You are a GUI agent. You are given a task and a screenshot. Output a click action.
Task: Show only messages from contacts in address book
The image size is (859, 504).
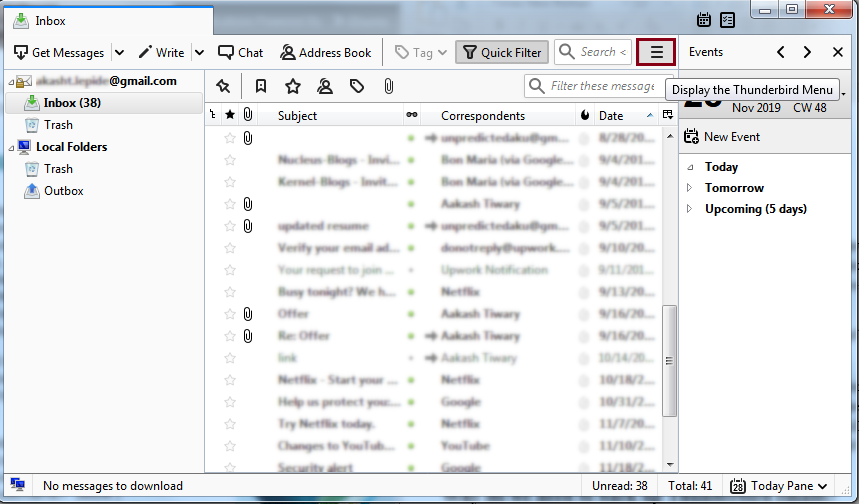click(324, 86)
